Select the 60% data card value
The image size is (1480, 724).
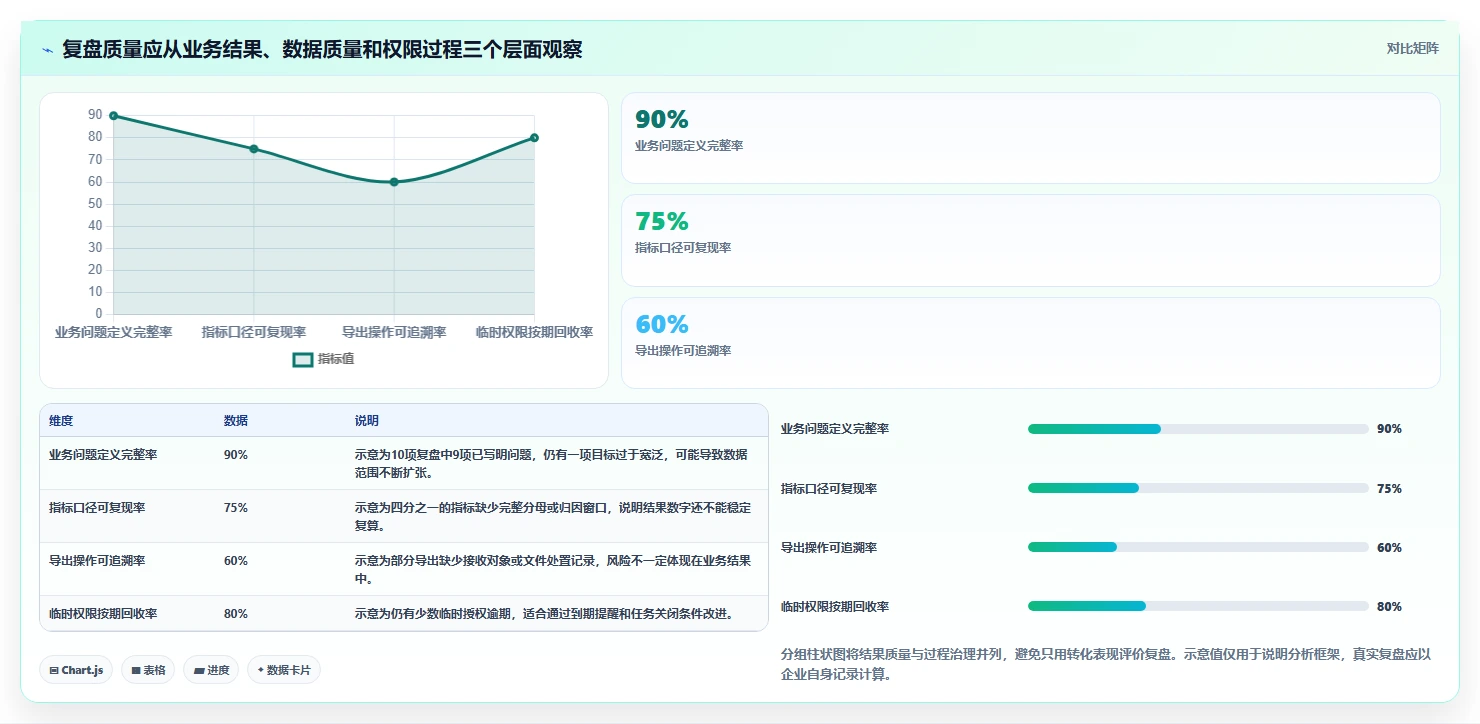click(x=662, y=325)
